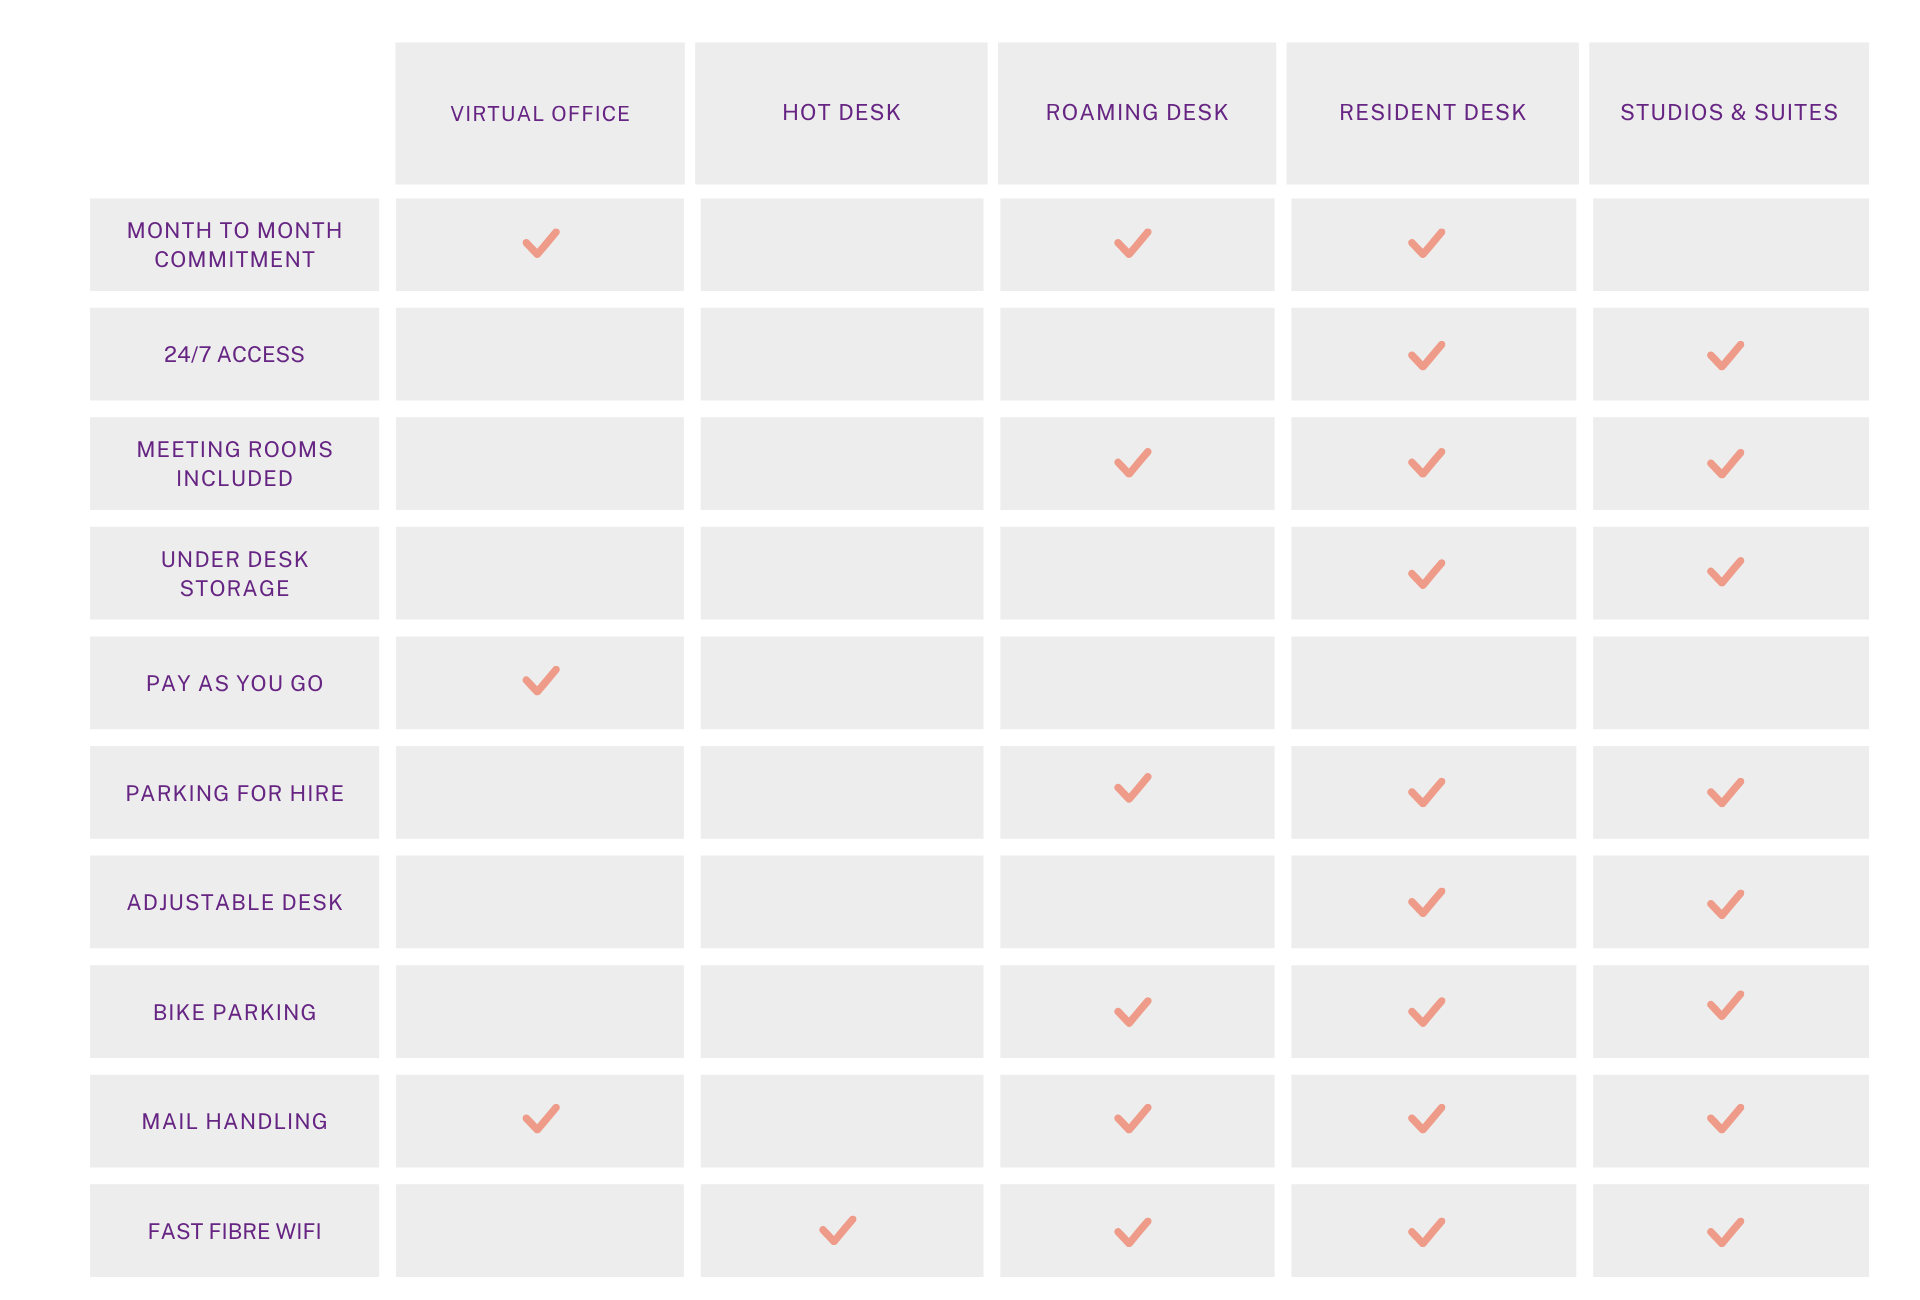Click empty Hot Desk meeting rooms cell

tap(842, 464)
